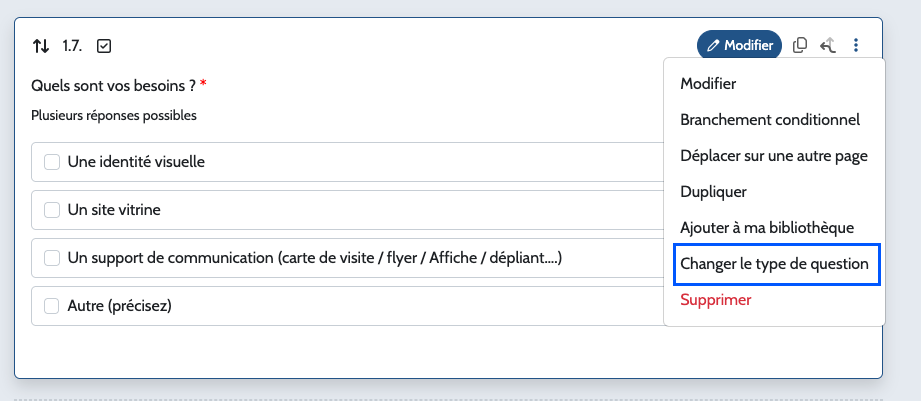921x401 pixels.
Task: Click the branching arrow icon in the question header
Action: (827, 45)
